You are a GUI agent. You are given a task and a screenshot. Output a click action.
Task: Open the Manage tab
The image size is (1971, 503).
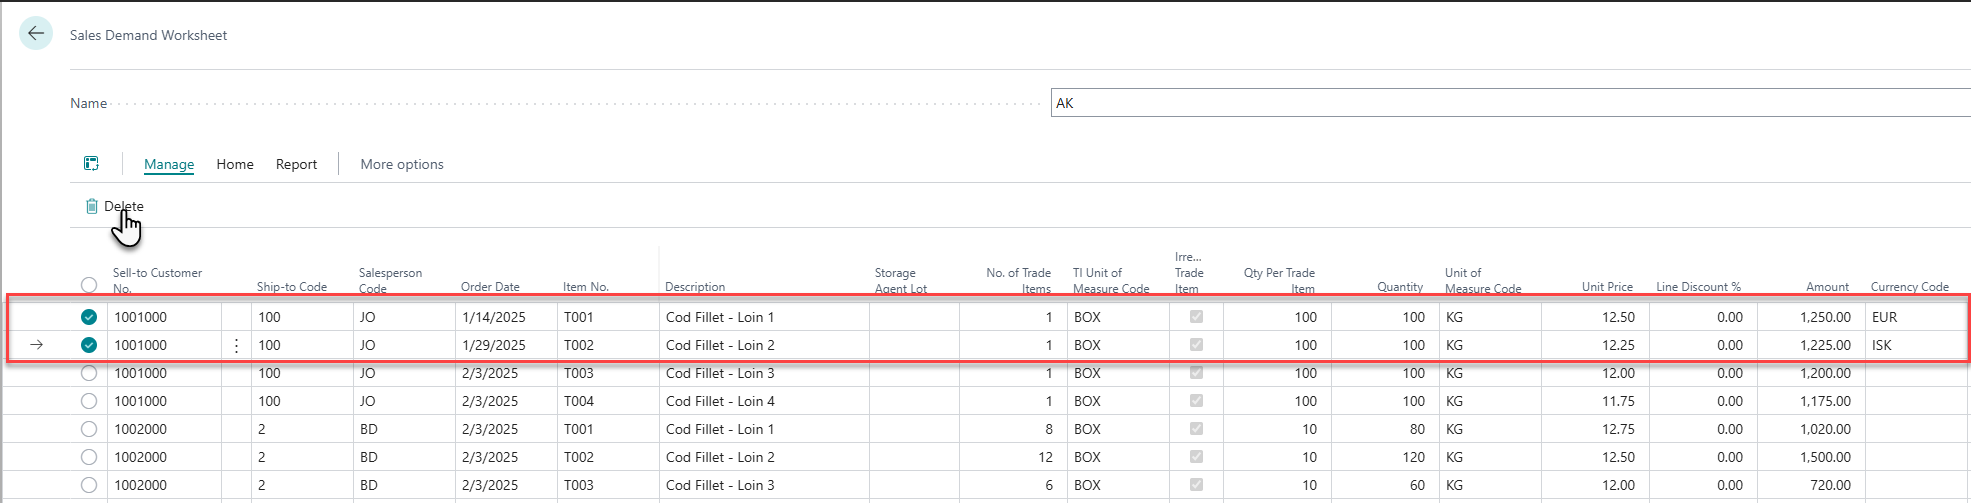pos(169,164)
